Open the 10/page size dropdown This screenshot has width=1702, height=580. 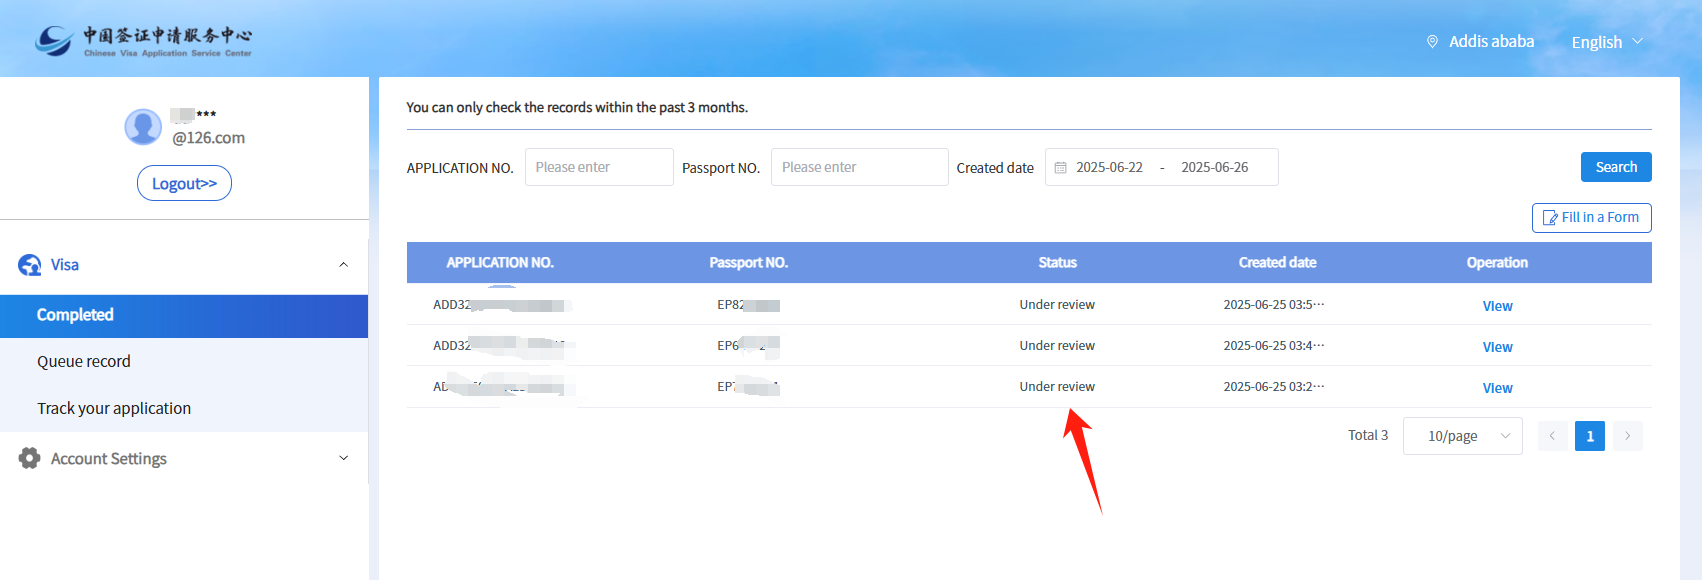click(x=1462, y=436)
